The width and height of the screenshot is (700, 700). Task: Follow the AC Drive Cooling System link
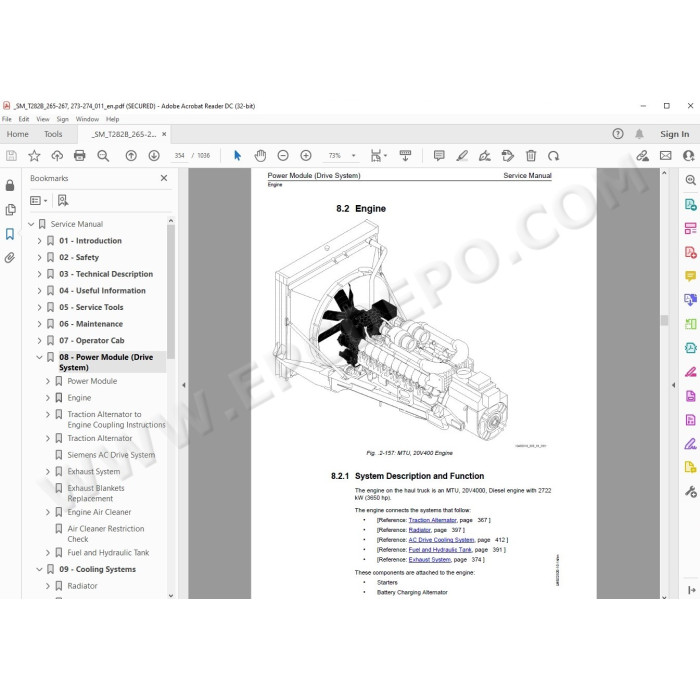(441, 540)
